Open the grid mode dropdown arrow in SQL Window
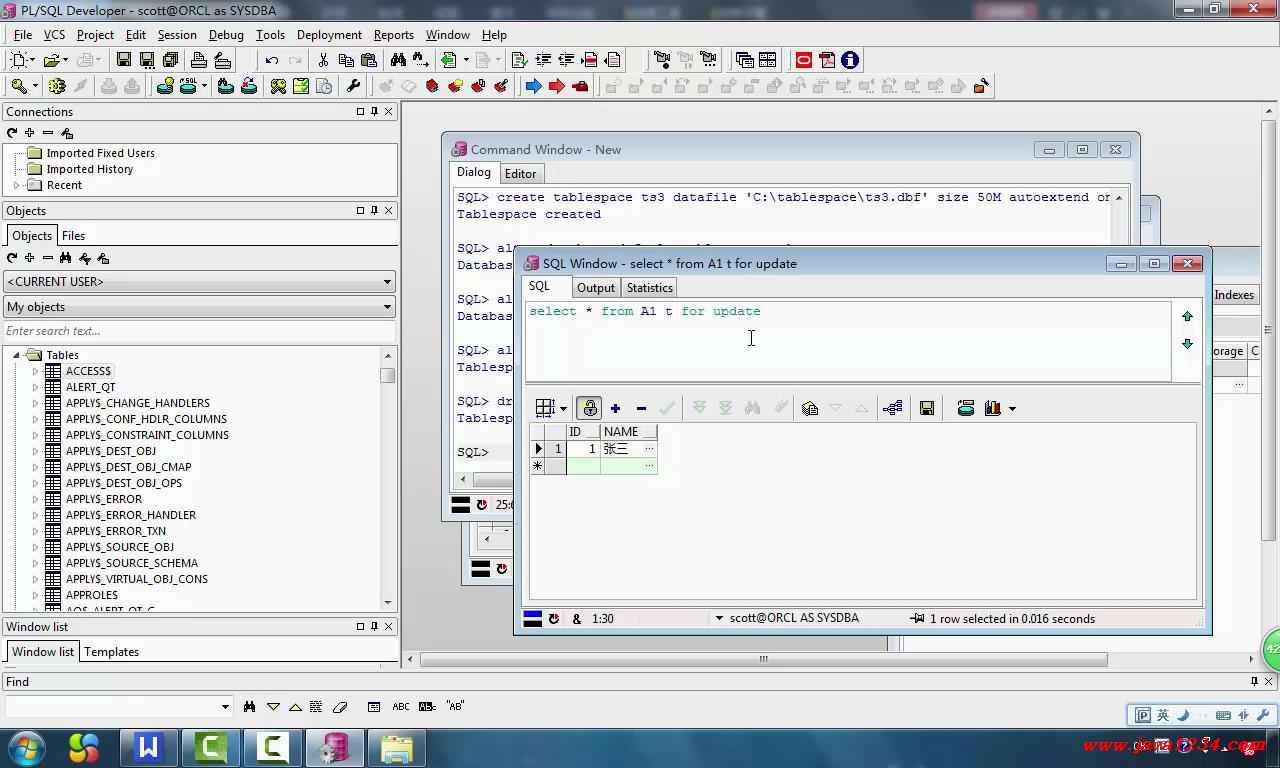This screenshot has height=768, width=1280. pyautogui.click(x=563, y=408)
